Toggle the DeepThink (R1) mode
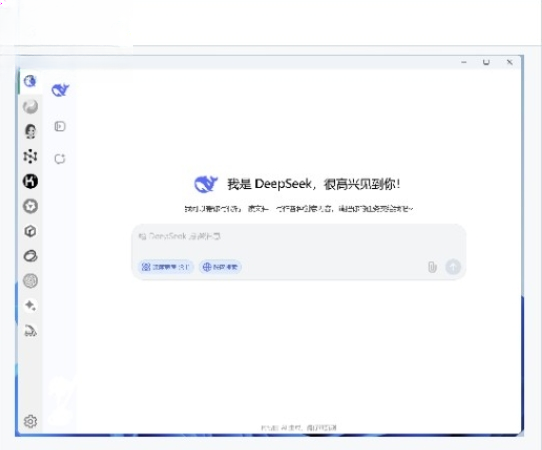The height and width of the screenshot is (450, 542). click(x=166, y=267)
